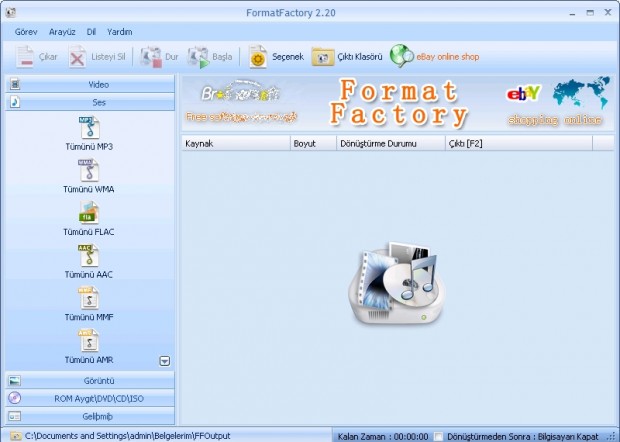This screenshot has width=620, height=442.
Task: Click the FormatFactory title bar app icon
Action: [11, 12]
